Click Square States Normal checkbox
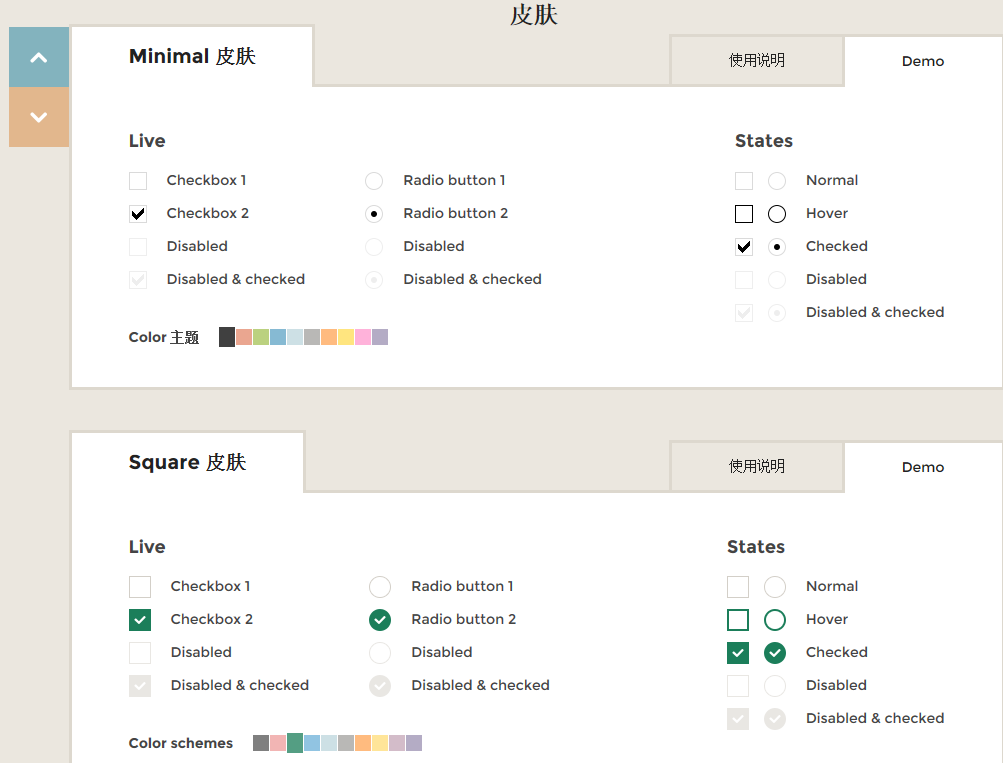The width and height of the screenshot is (1003, 763). 738,586
